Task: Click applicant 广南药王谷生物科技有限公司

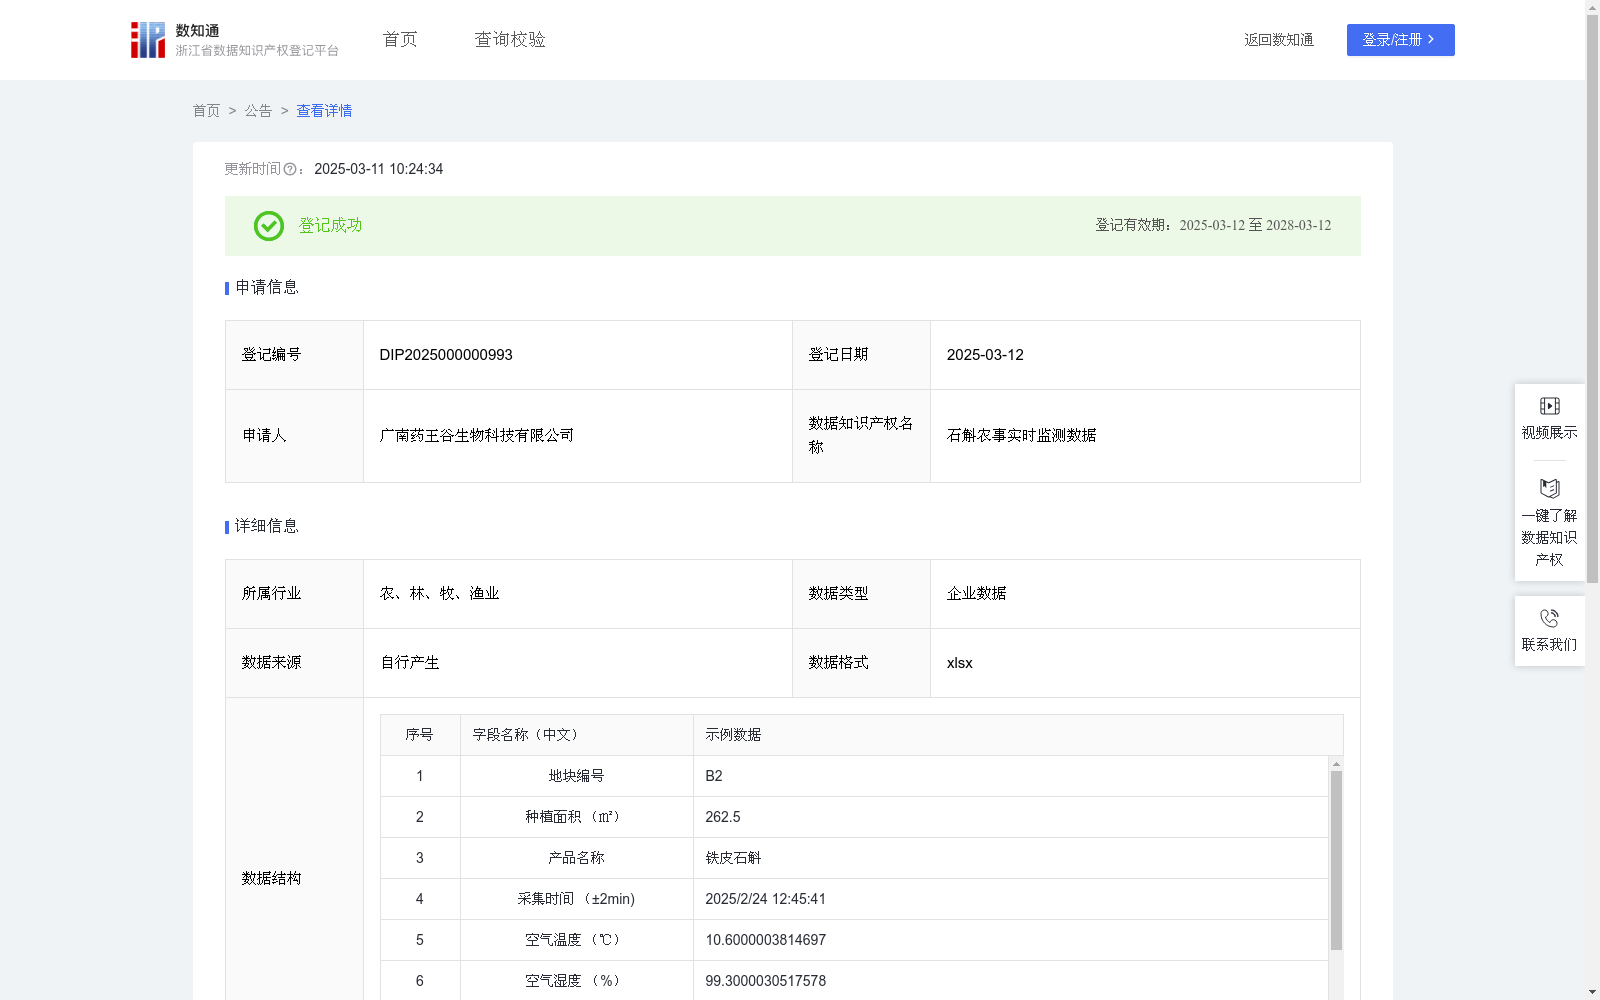Action: pyautogui.click(x=477, y=436)
